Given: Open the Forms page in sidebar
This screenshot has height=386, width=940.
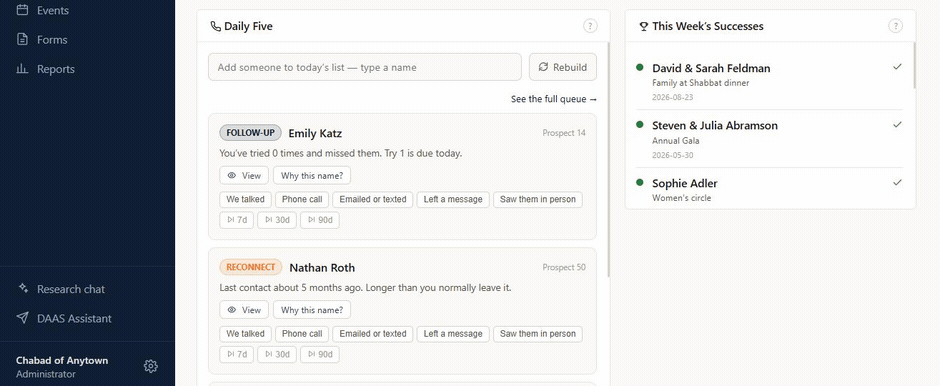Looking at the screenshot, I should tap(42, 40).
